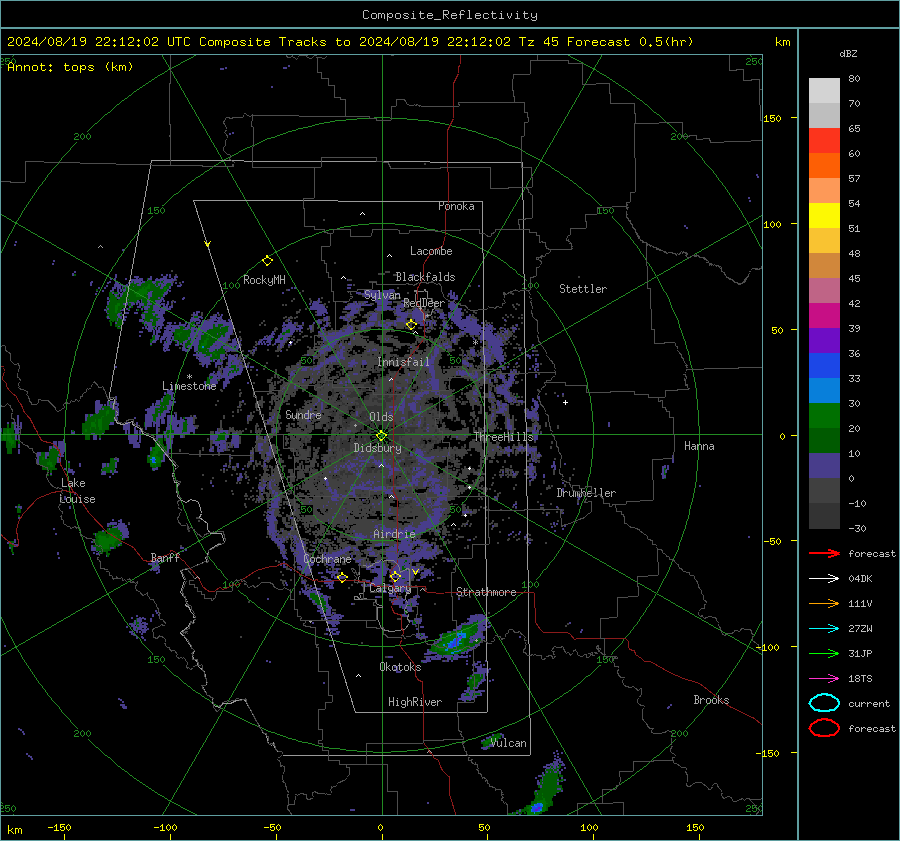Click the Banff town label
This screenshot has height=841, width=900.
click(165, 557)
